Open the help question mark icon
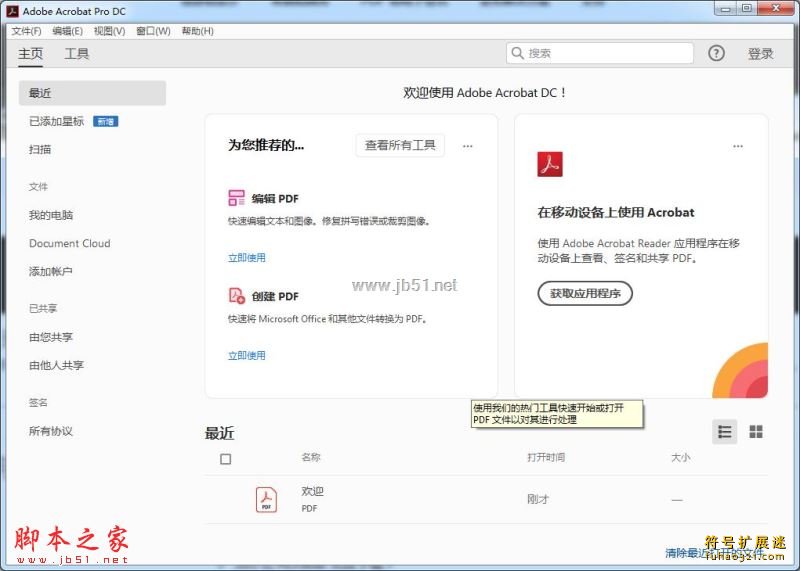The height and width of the screenshot is (571, 800). coord(716,53)
